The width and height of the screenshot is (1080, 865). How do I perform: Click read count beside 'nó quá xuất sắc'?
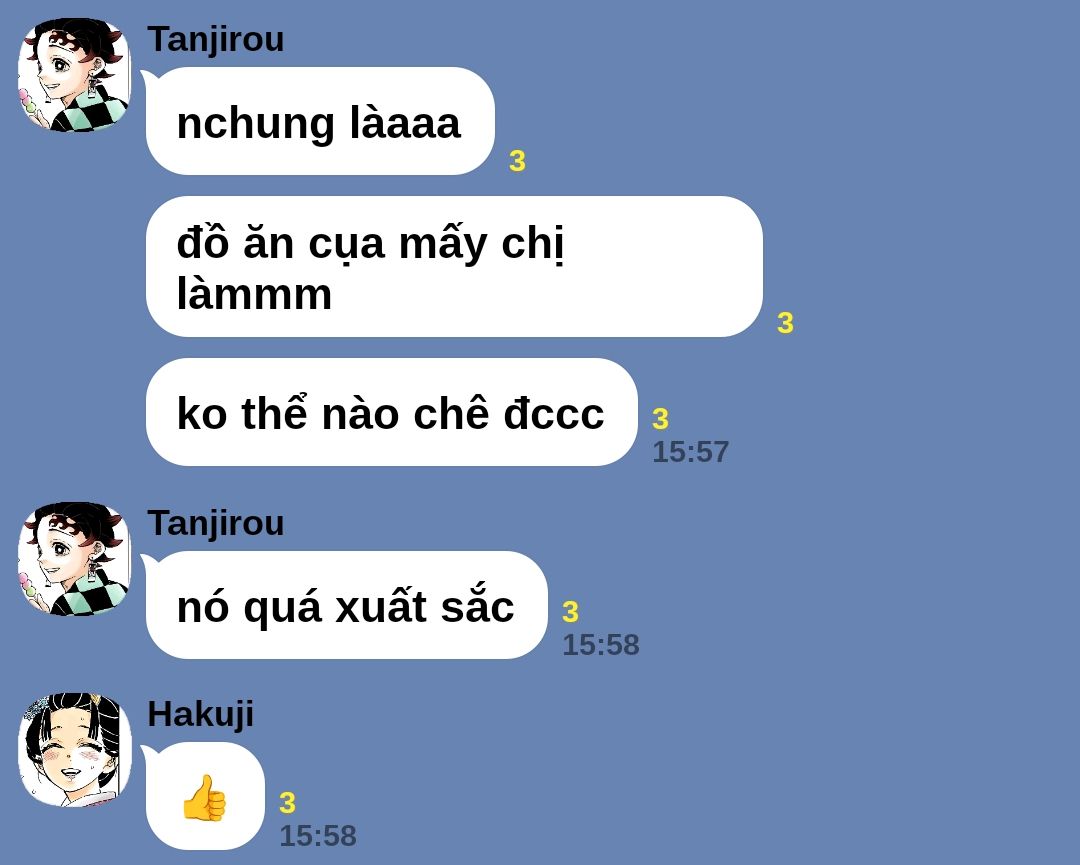(x=570, y=612)
